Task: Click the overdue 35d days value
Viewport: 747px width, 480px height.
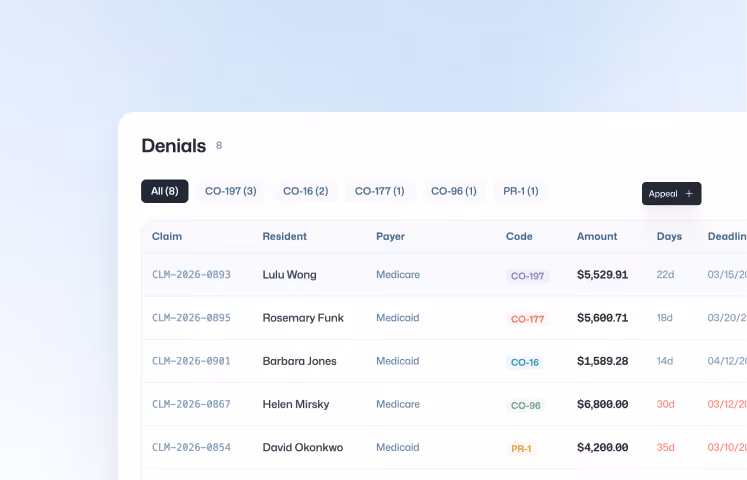Action: coord(666,448)
